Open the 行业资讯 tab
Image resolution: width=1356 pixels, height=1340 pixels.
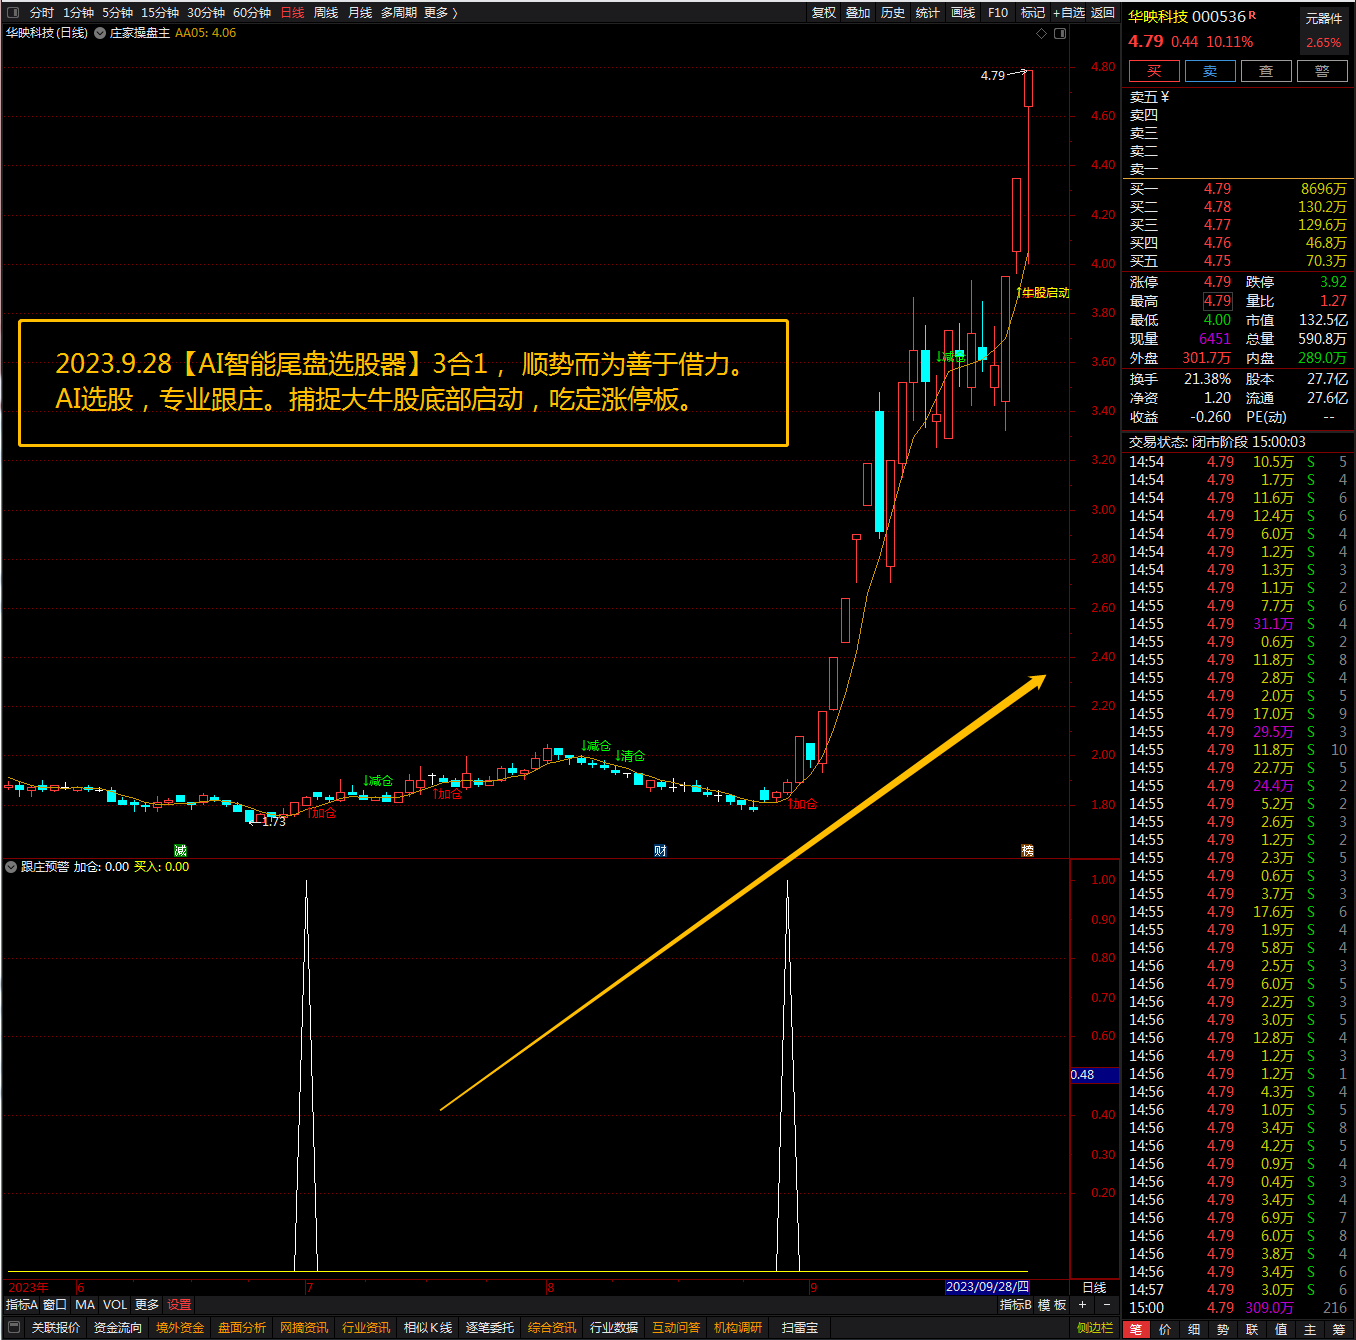pyautogui.click(x=366, y=1328)
